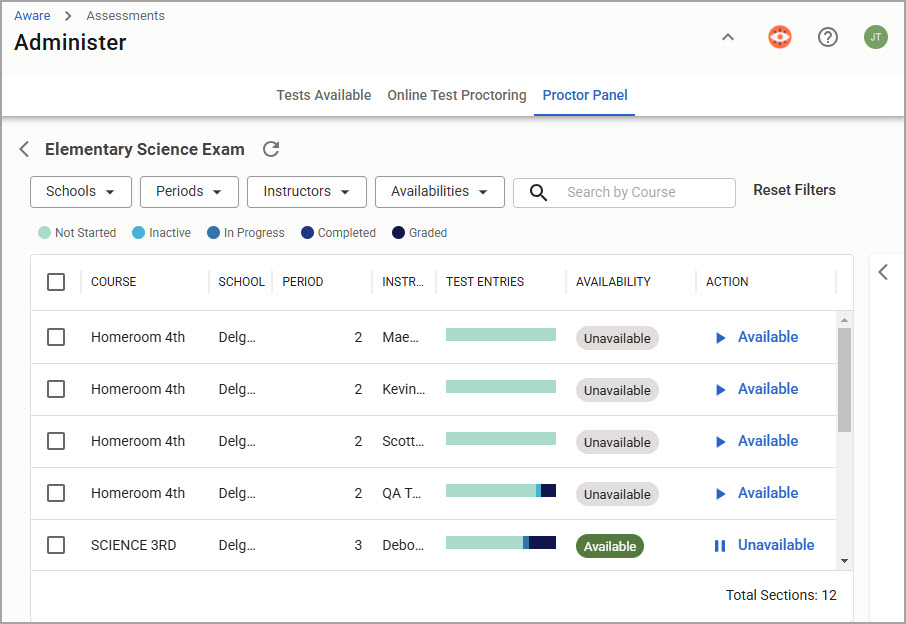
Task: Click the Assessments breadcrumb text
Action: [x=125, y=16]
